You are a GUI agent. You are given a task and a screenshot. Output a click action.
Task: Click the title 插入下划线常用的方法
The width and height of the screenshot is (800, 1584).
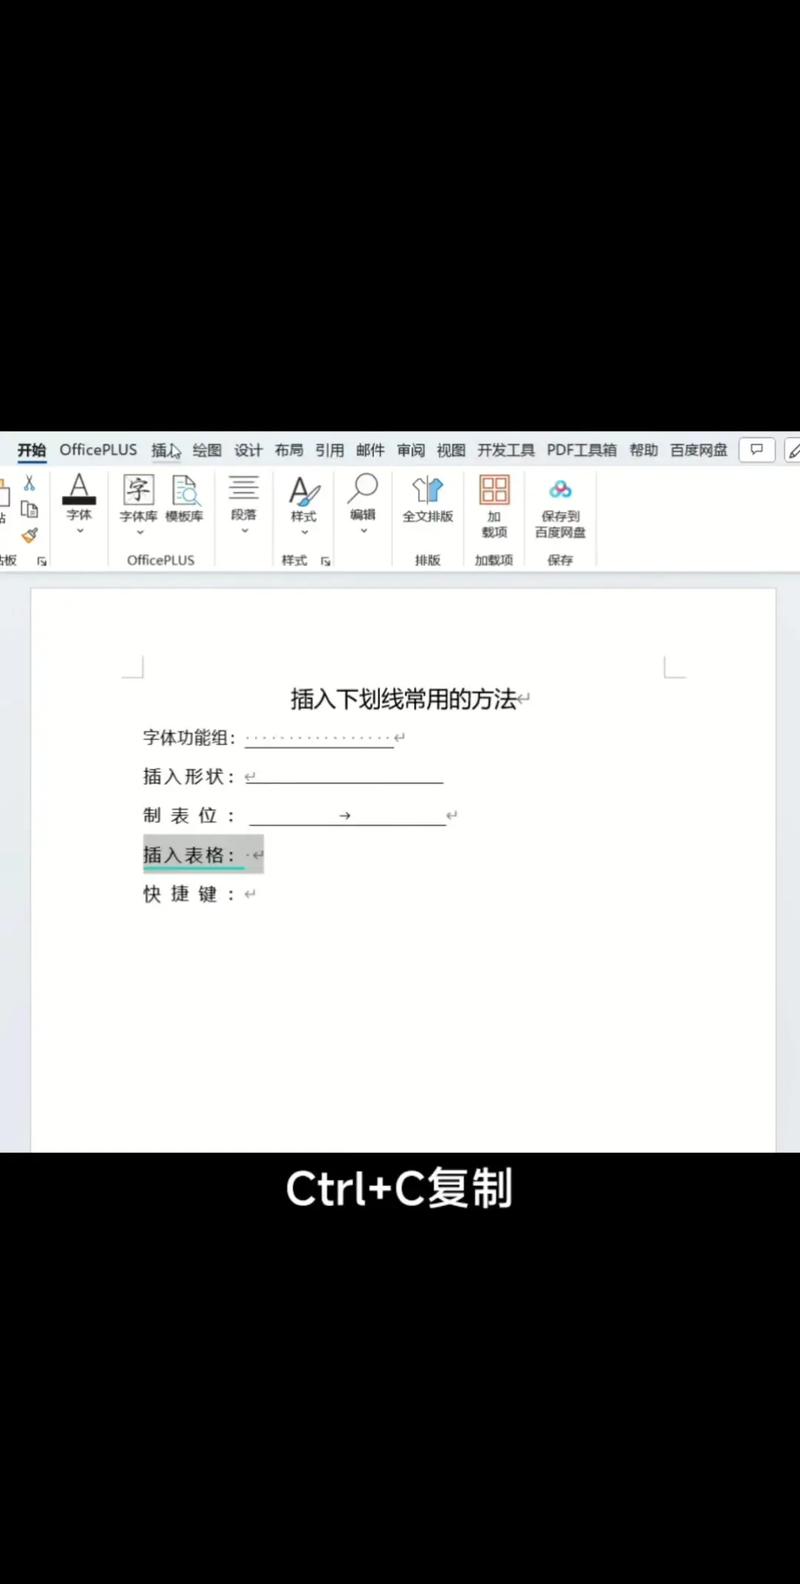pyautogui.click(x=404, y=699)
